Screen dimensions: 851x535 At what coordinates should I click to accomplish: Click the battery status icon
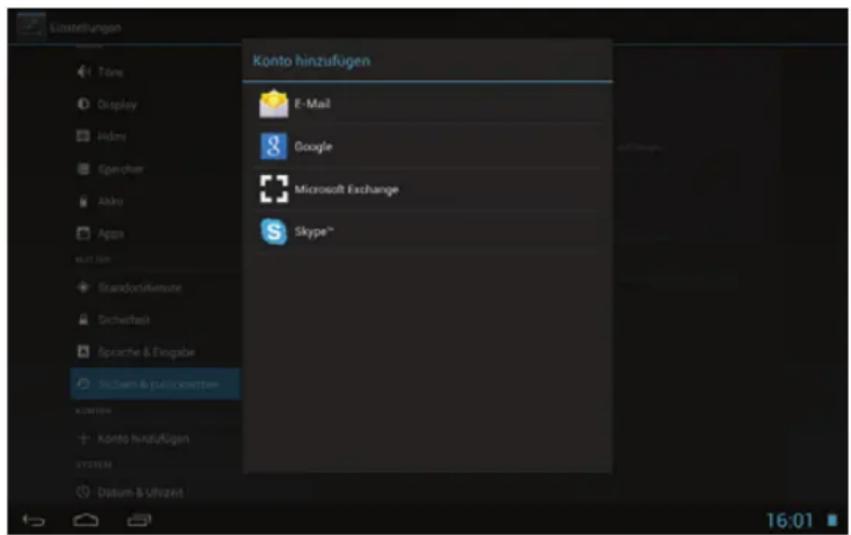pyautogui.click(x=831, y=520)
